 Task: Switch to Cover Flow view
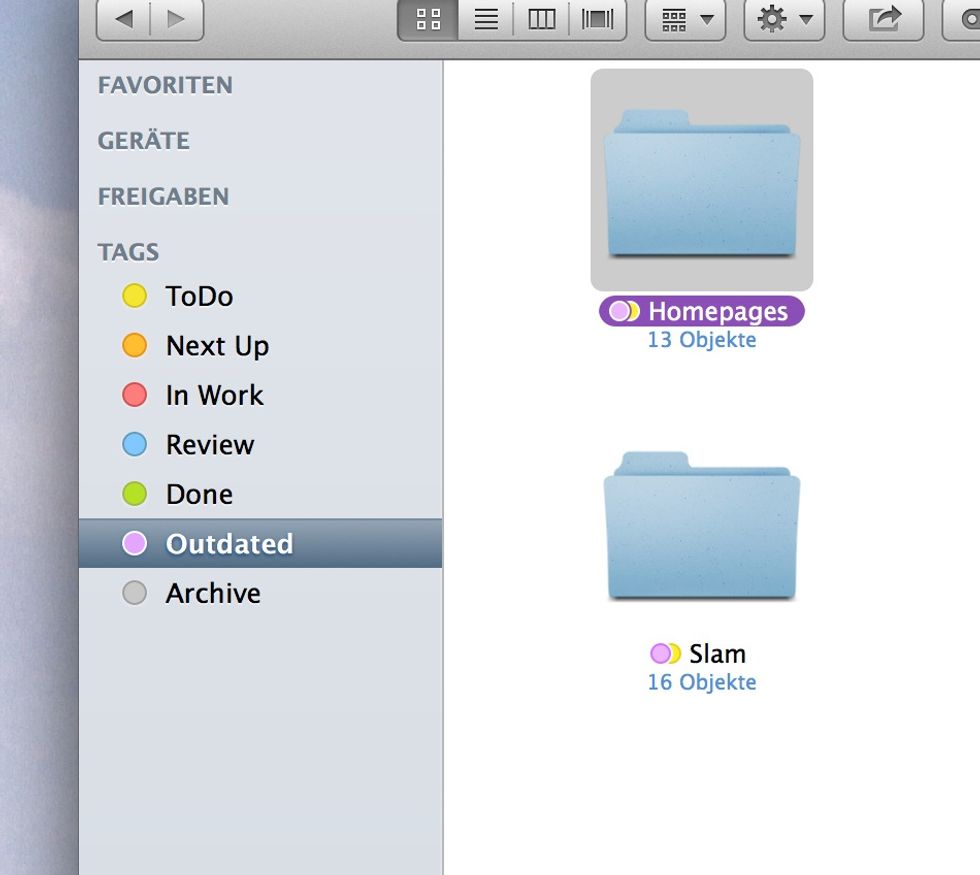[598, 19]
